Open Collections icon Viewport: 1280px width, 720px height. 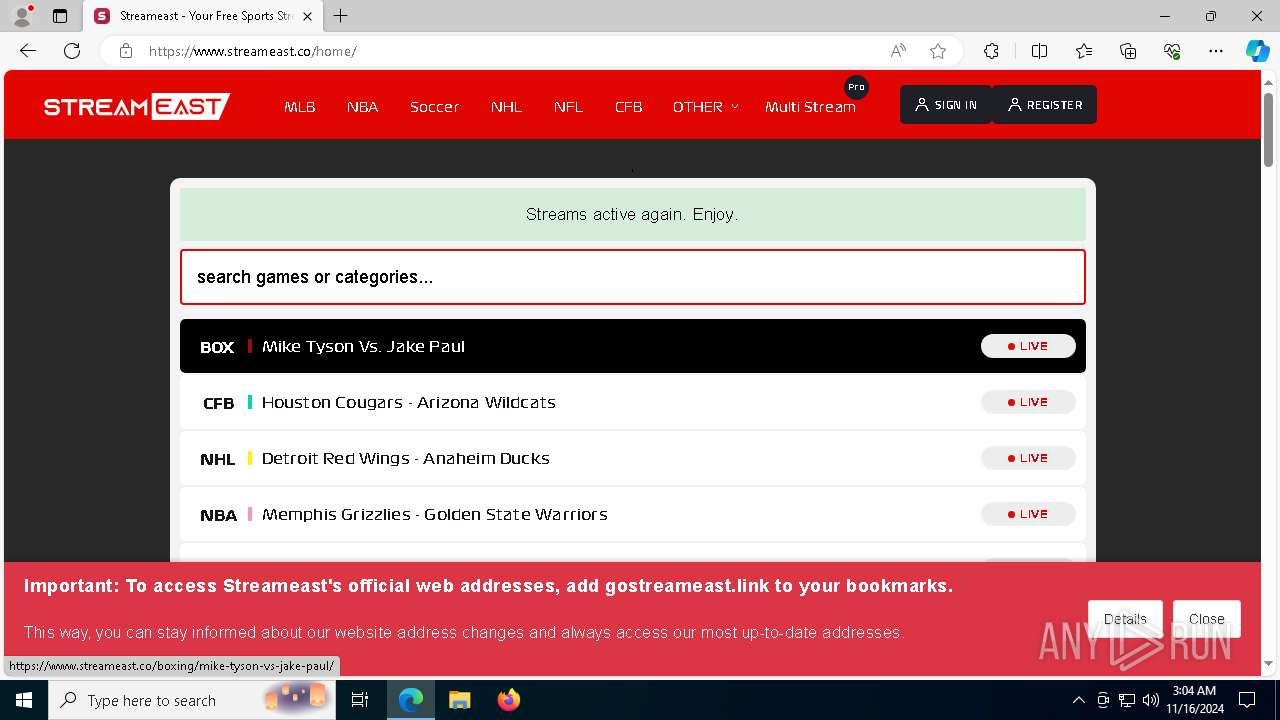[x=1128, y=51]
